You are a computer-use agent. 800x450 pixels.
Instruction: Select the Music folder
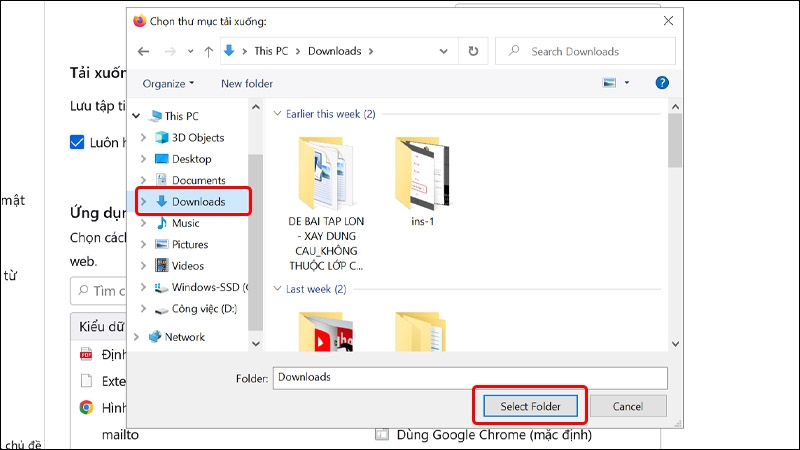coord(185,223)
